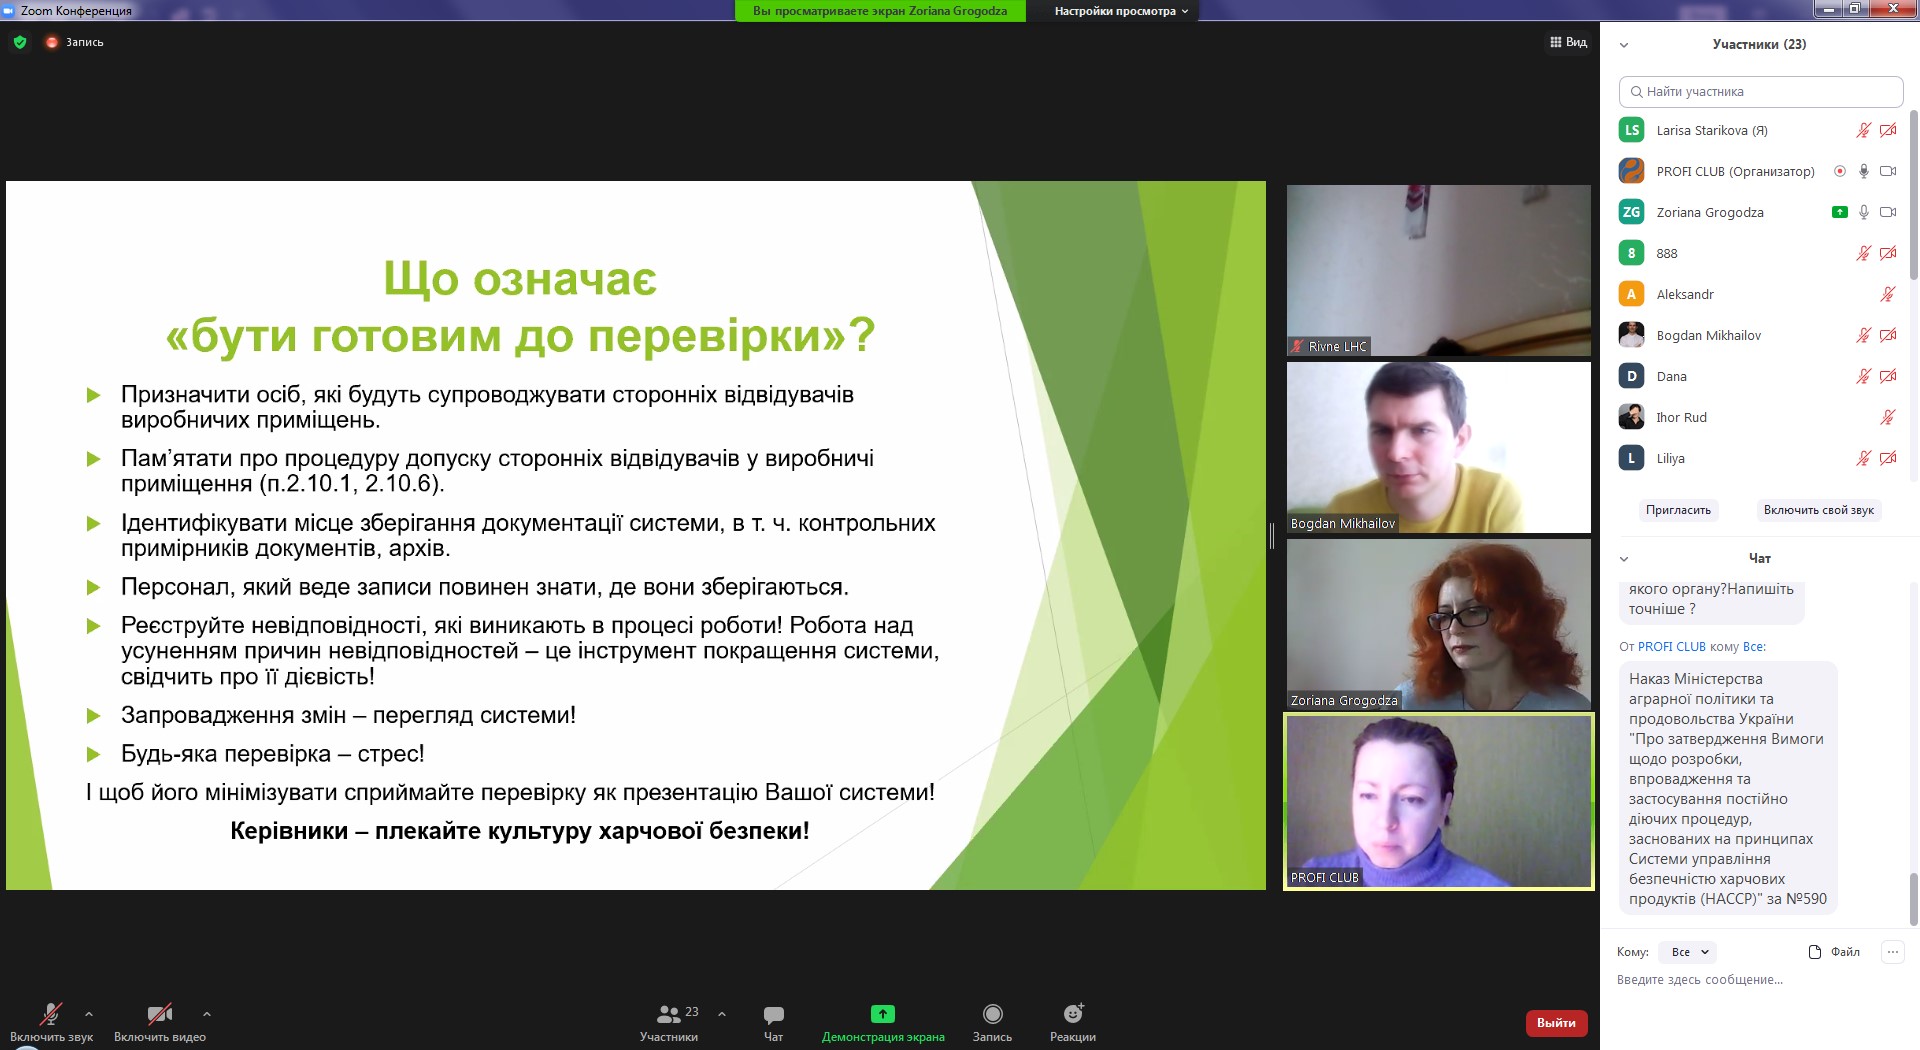The image size is (1920, 1050).
Task: Click Larisa Starikova muted microphone icon
Action: pyautogui.click(x=1863, y=130)
